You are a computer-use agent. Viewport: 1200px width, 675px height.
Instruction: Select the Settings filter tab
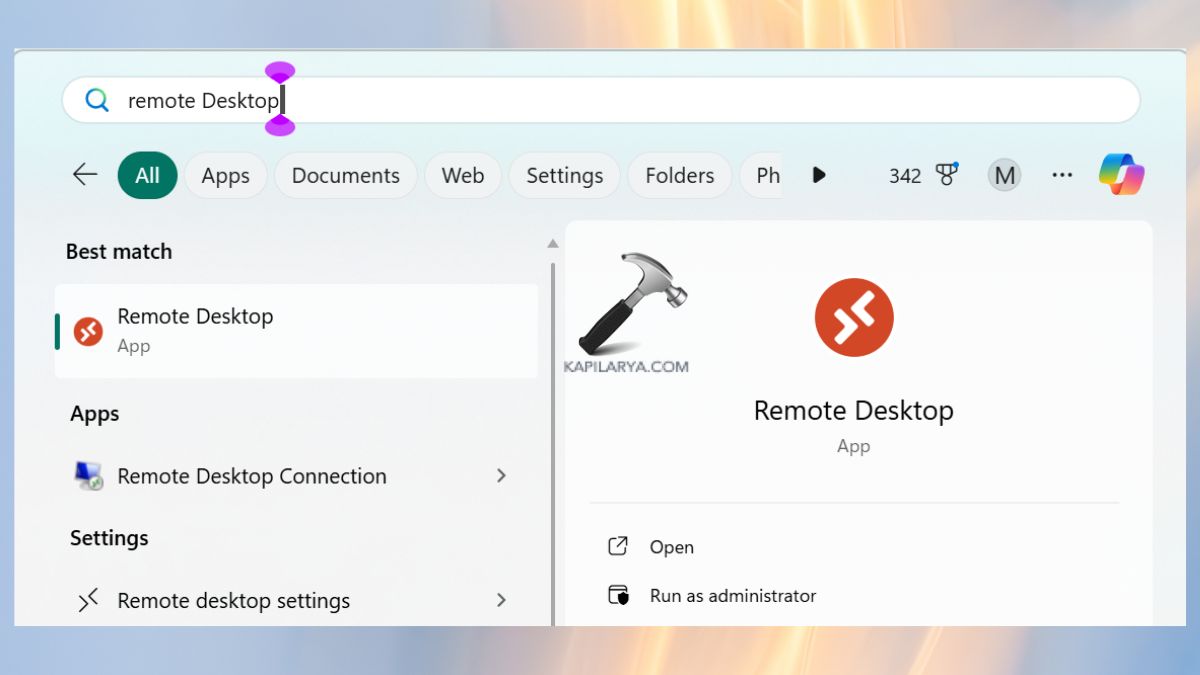coord(564,175)
